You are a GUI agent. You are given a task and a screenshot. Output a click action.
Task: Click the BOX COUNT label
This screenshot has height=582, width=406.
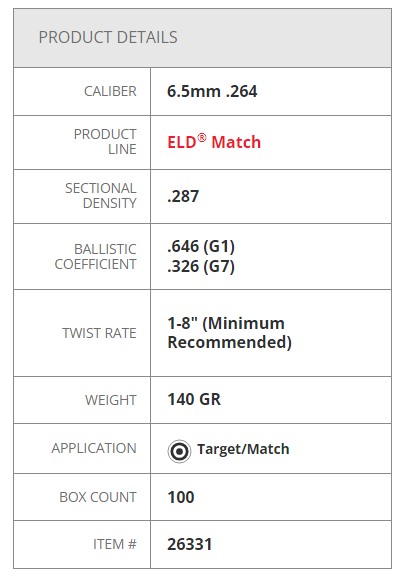[98, 497]
